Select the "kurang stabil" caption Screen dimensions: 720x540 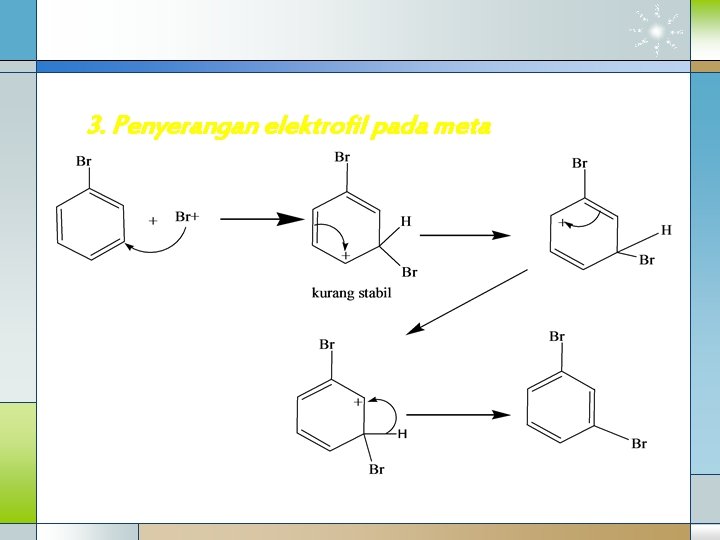pyautogui.click(x=351, y=292)
